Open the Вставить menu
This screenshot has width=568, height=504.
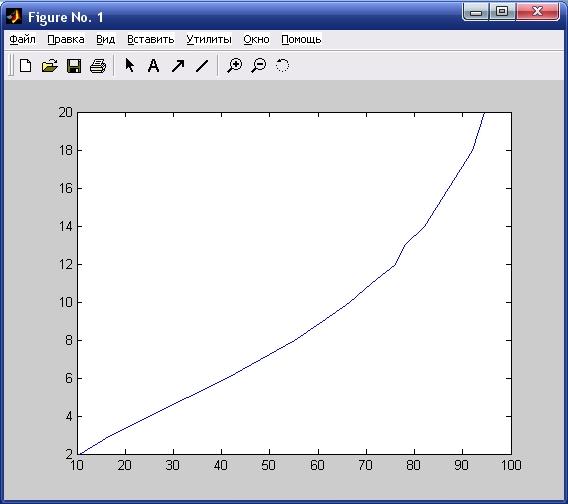(x=151, y=39)
